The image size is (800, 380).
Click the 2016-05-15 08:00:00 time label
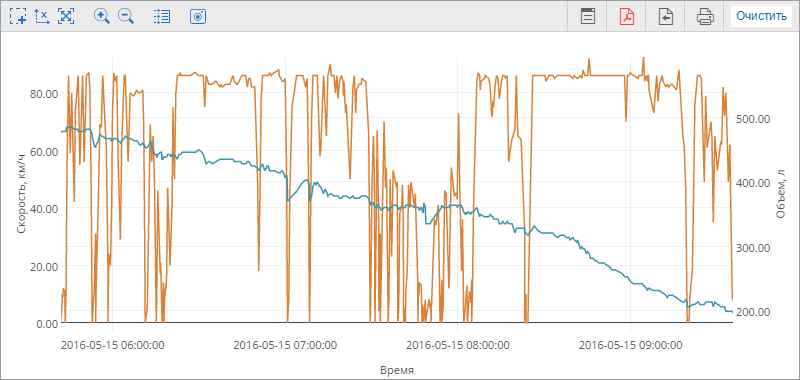click(458, 345)
